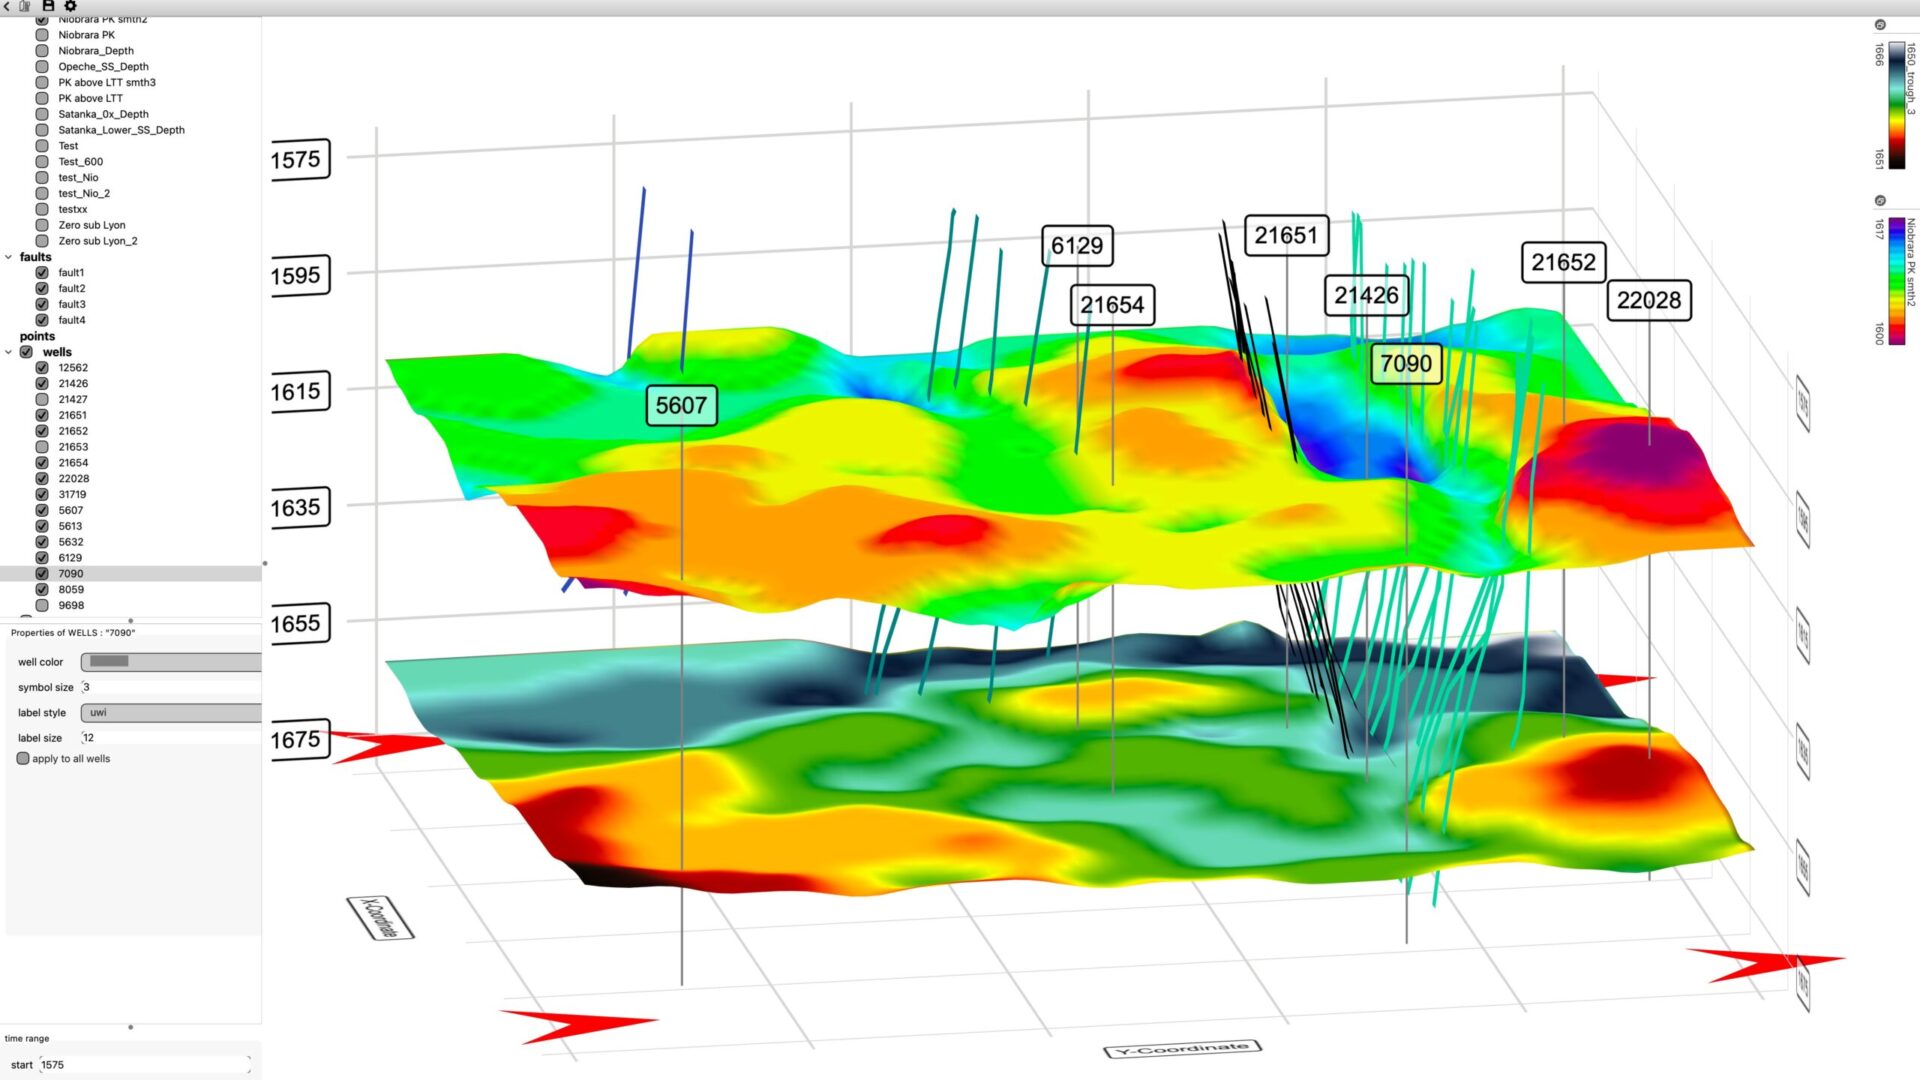
Task: Click the 7090 well label in the 3D view
Action: pos(1406,364)
